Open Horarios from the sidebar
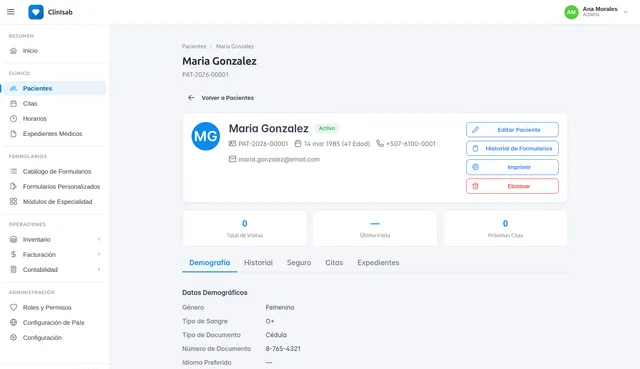Screen dimensions: 640x369 click(x=55, y=118)
